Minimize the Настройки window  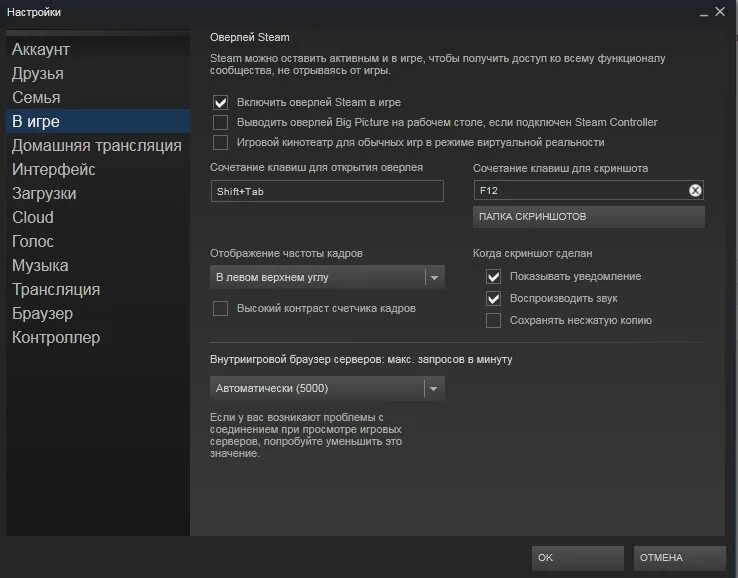(x=704, y=13)
